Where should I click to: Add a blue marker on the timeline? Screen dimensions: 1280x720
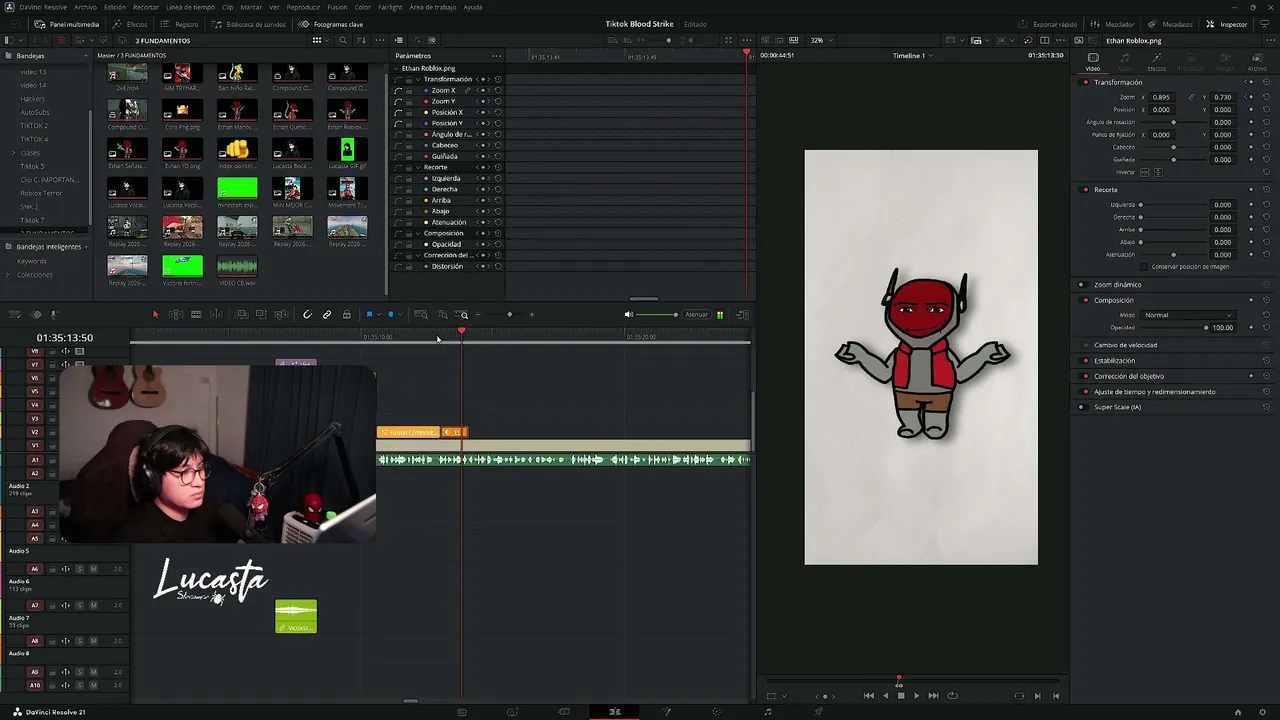[x=391, y=315]
